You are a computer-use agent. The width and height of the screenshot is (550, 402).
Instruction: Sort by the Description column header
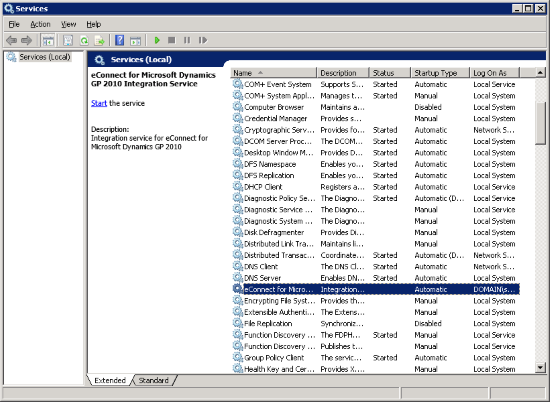pos(343,73)
